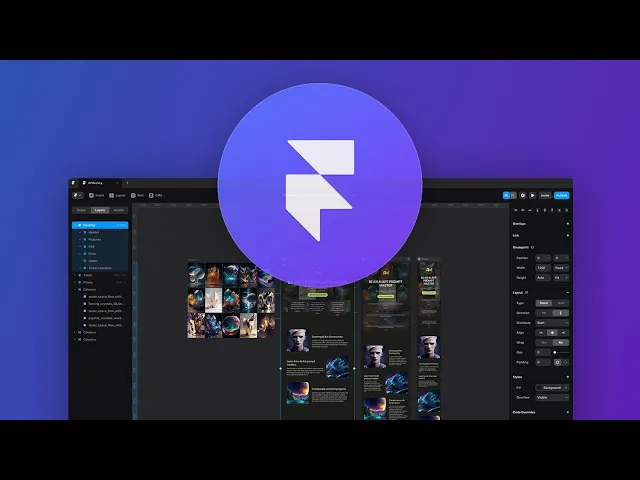
Task: Expand the Phone breakpoint layer
Action: coord(75,282)
